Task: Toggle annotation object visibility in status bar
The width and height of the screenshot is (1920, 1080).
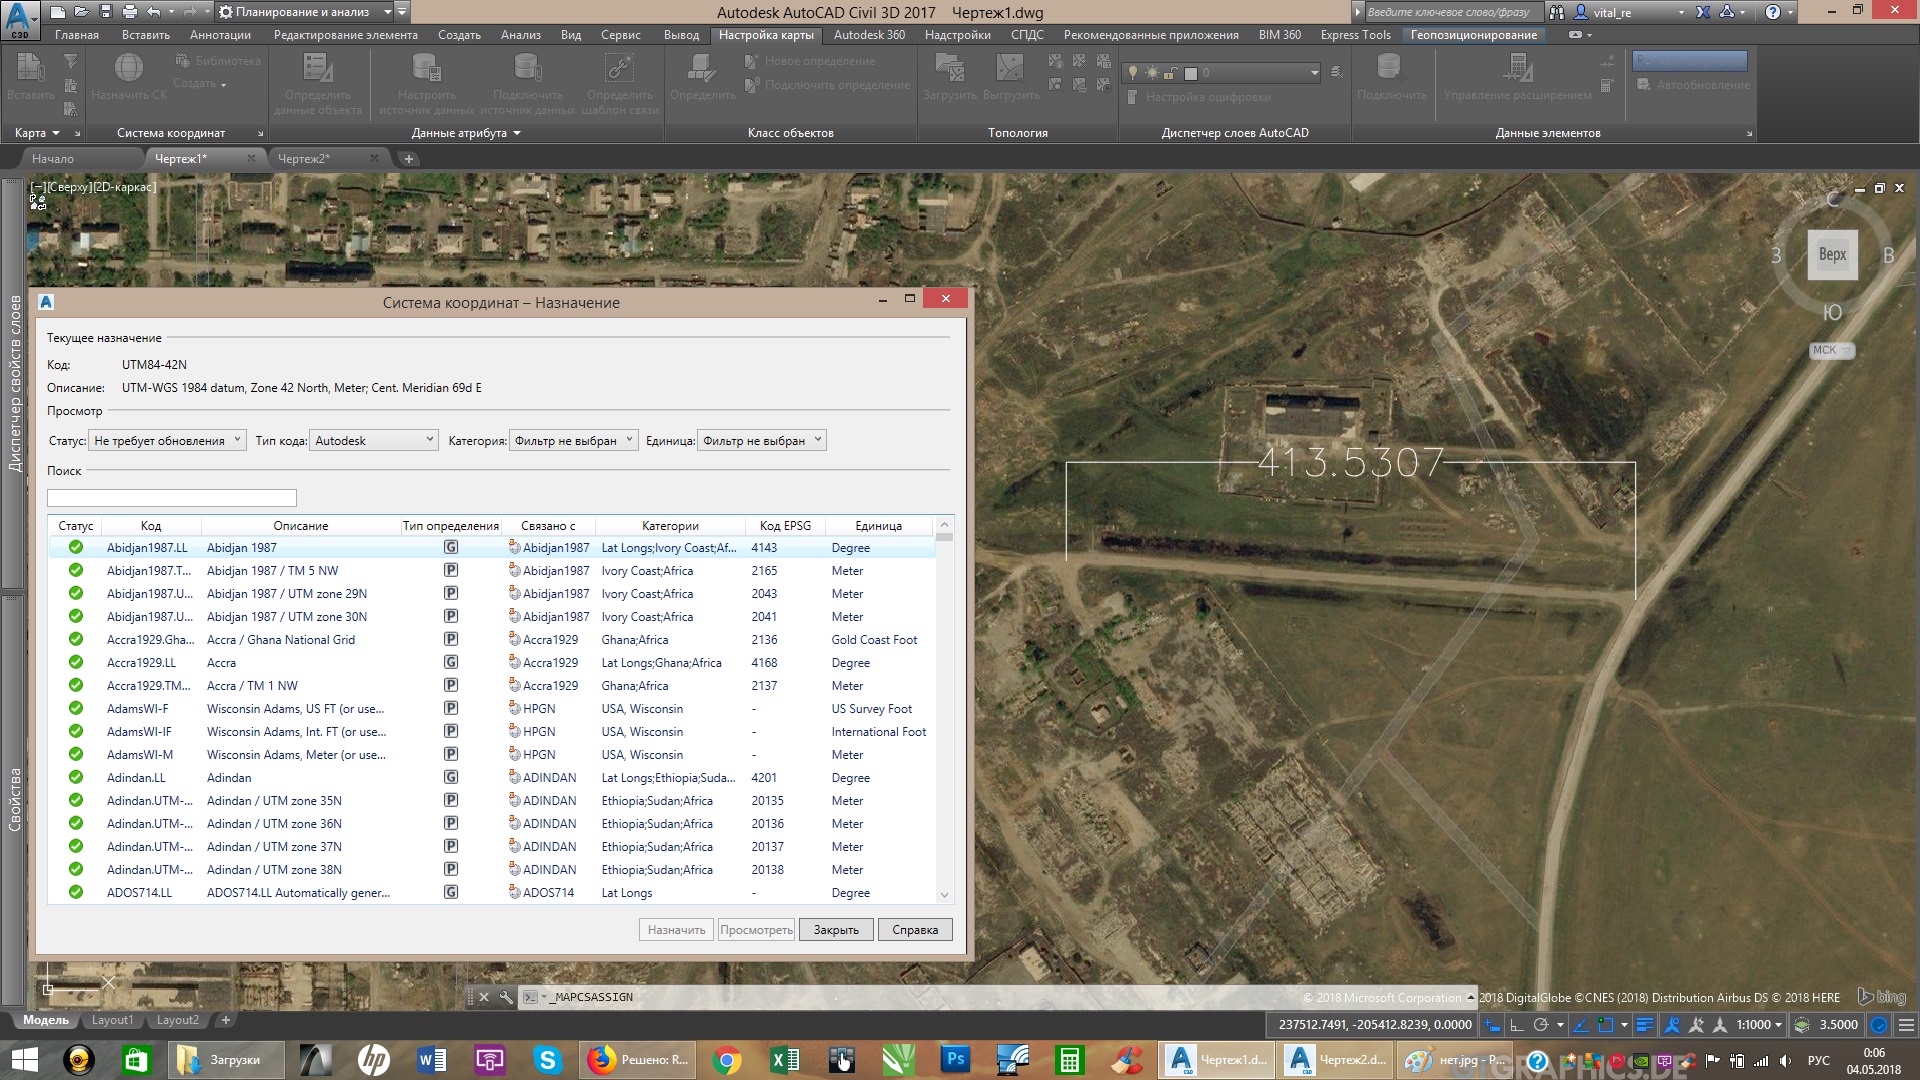Action: click(x=1672, y=1025)
